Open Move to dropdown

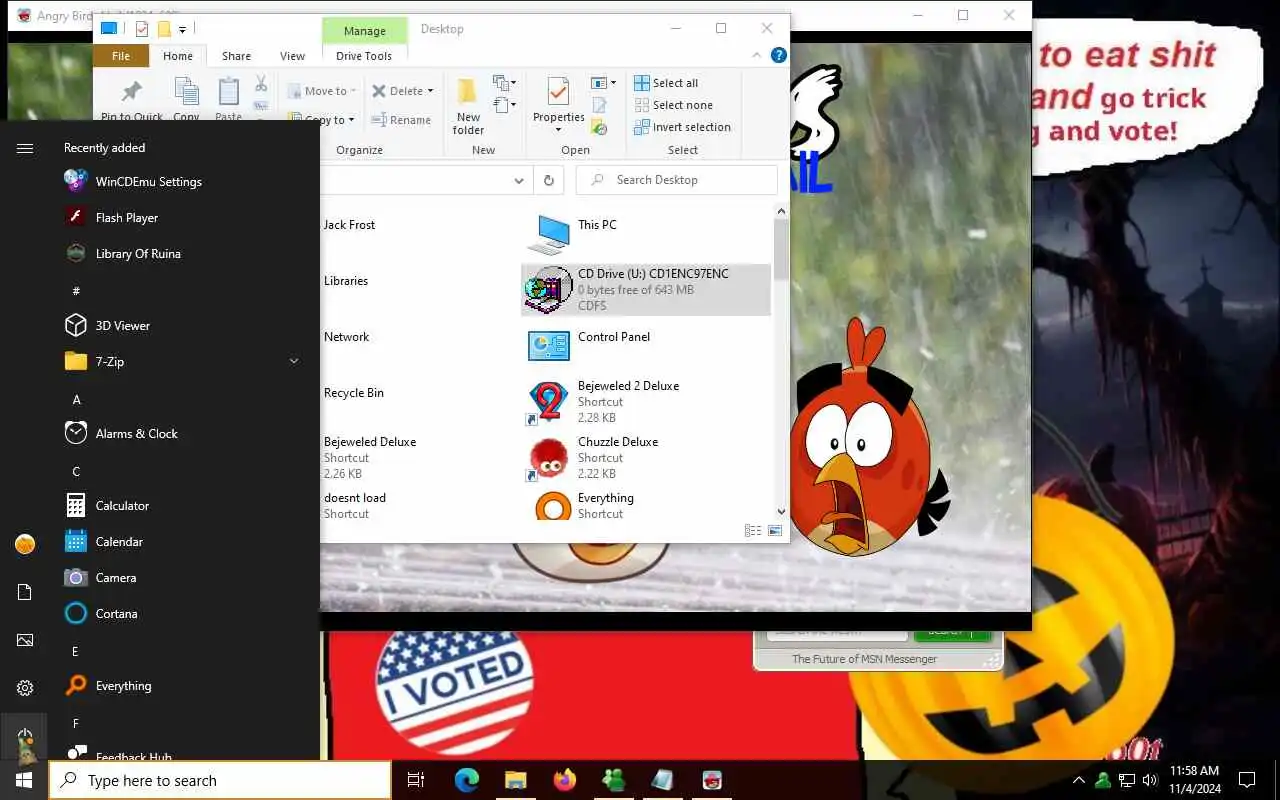point(323,91)
